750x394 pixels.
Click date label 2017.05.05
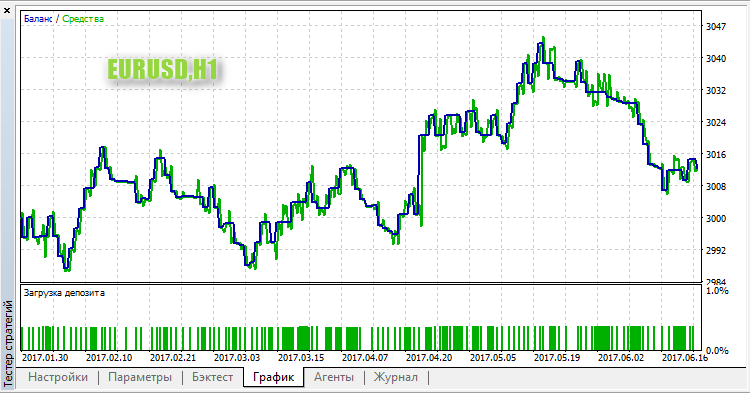click(493, 358)
